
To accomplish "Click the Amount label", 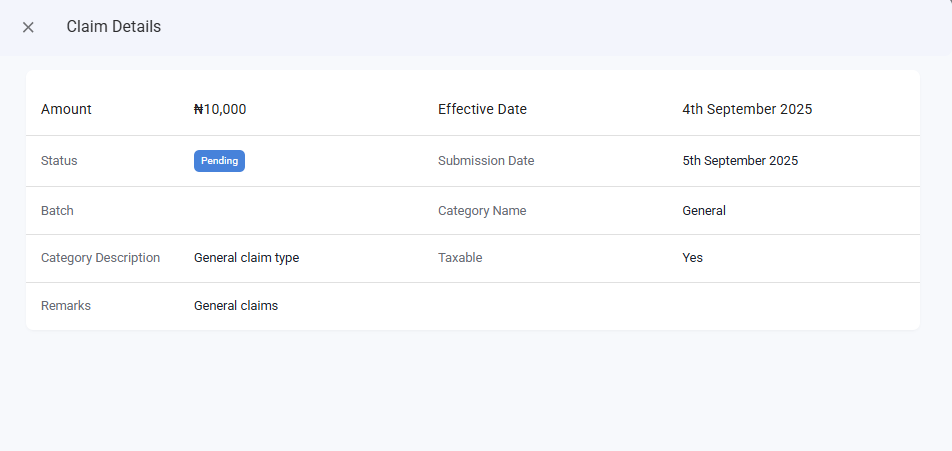I will 66,109.
